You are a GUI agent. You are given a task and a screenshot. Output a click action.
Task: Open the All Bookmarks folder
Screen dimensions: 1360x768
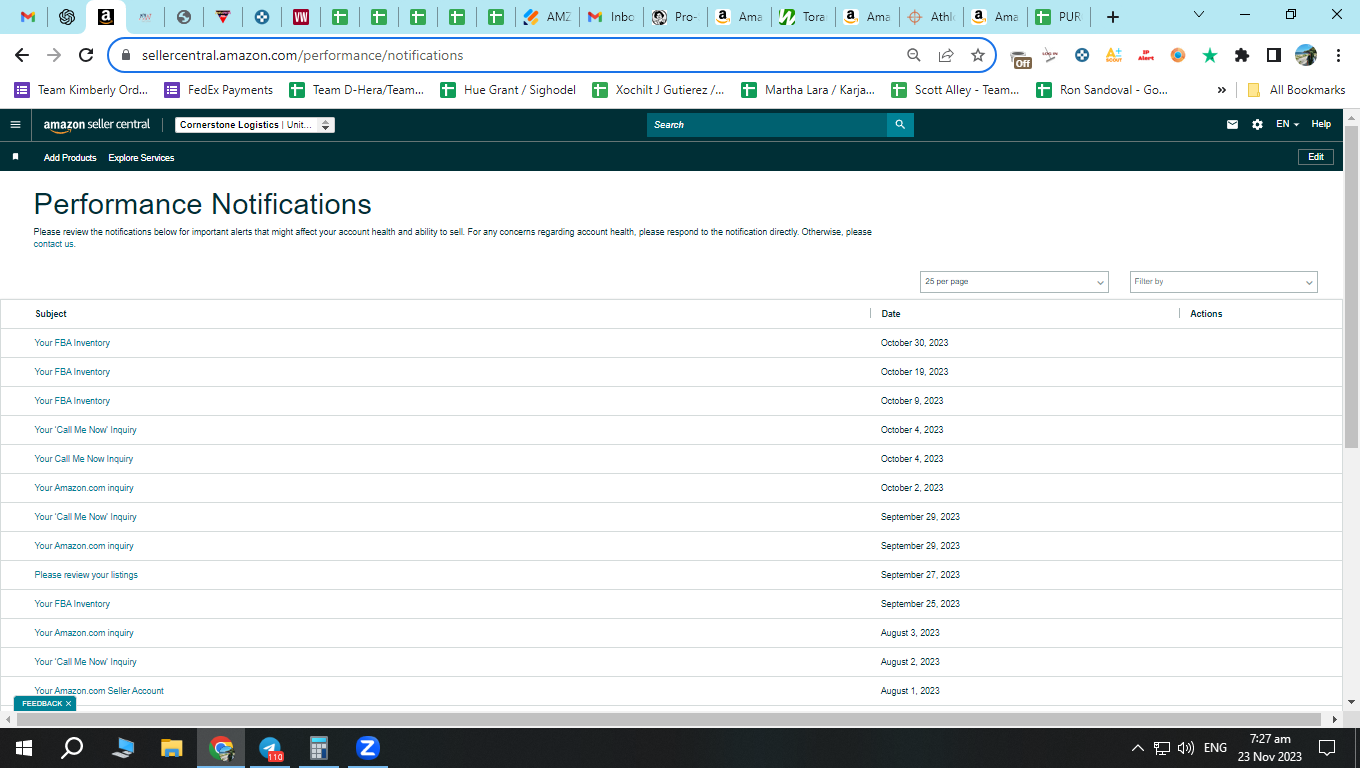(x=1296, y=90)
